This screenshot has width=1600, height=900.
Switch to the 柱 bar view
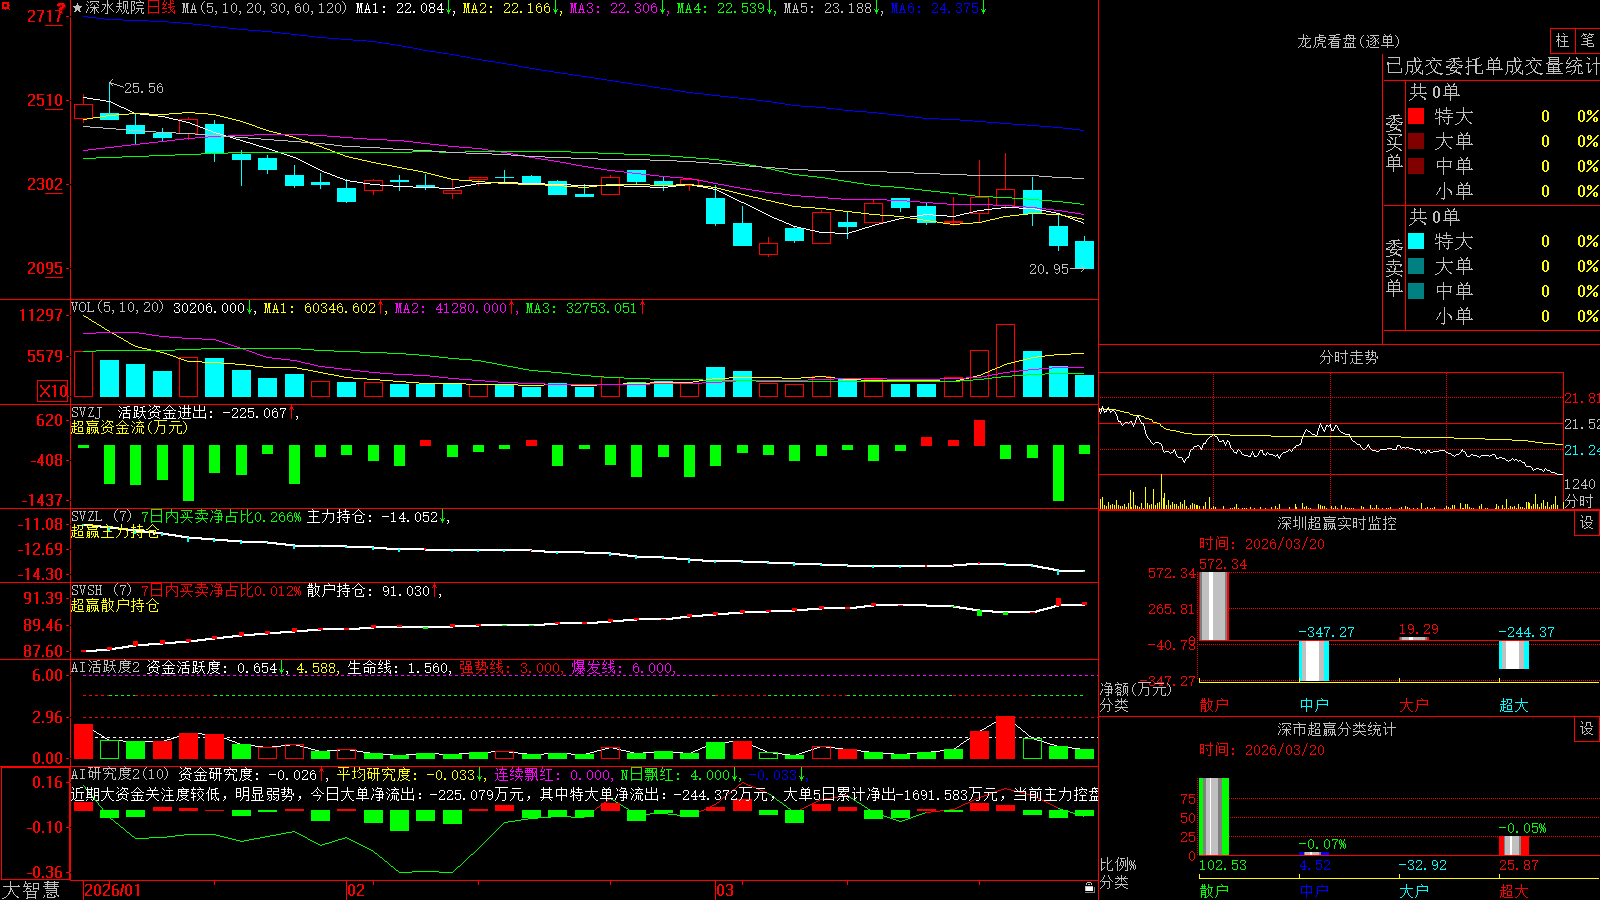click(x=1562, y=40)
